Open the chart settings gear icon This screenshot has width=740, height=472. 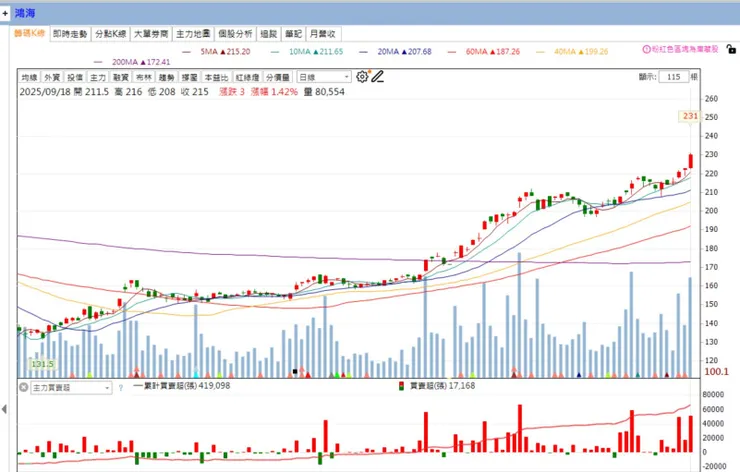point(362,77)
